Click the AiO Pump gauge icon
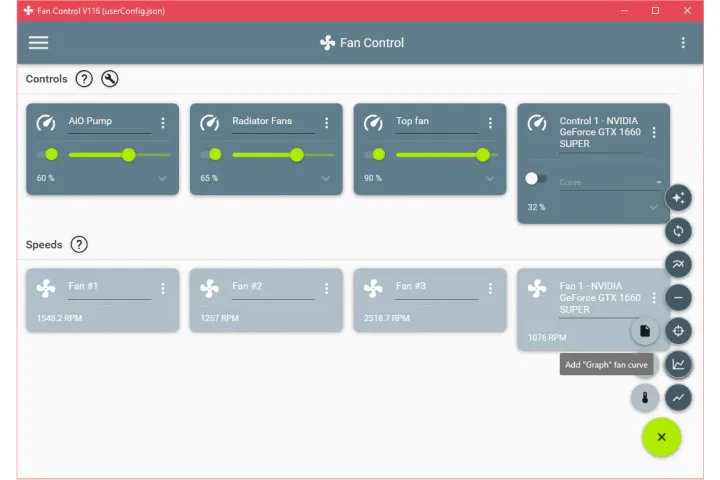 point(46,123)
